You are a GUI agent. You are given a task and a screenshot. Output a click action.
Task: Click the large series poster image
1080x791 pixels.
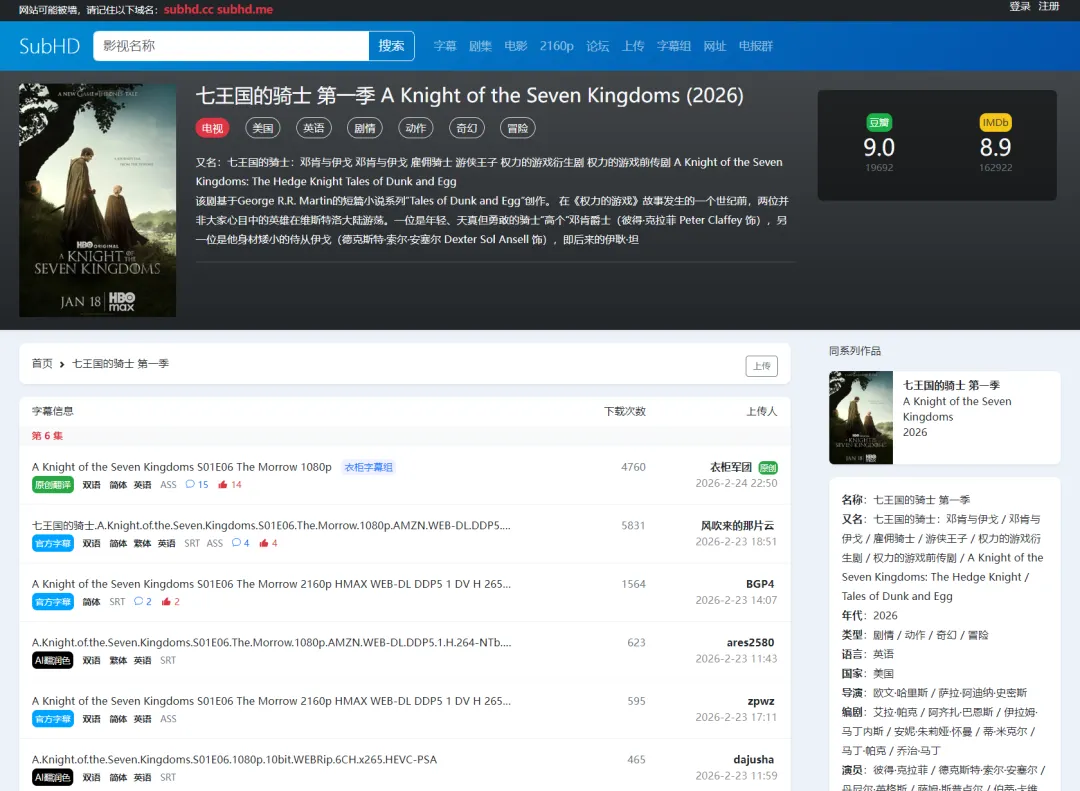tap(98, 201)
